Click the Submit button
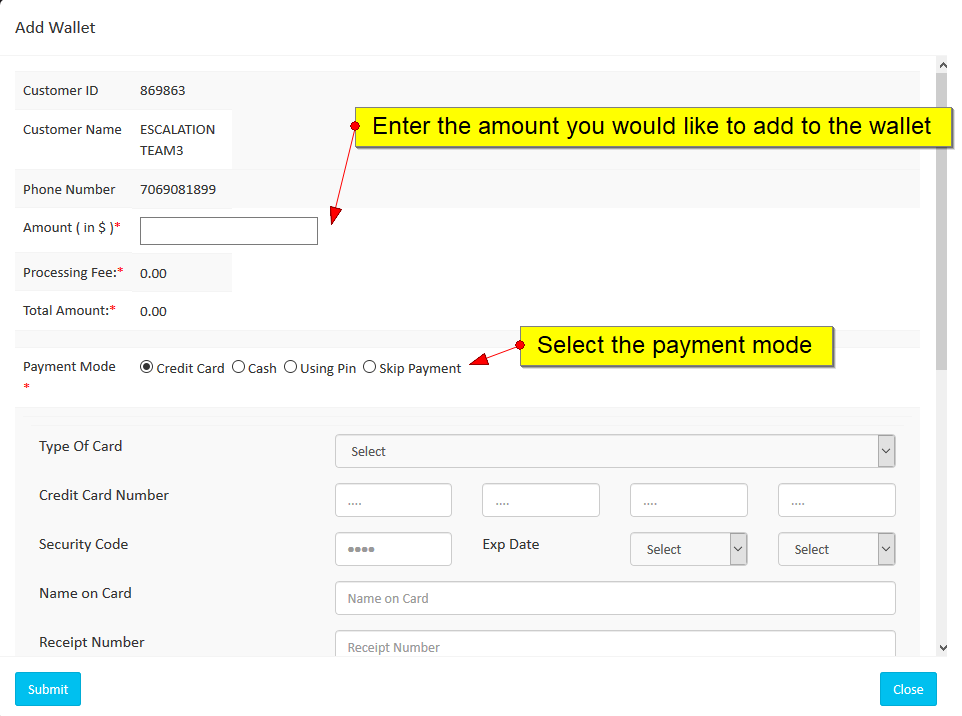Screen dimensions: 962x716 [x=47, y=689]
